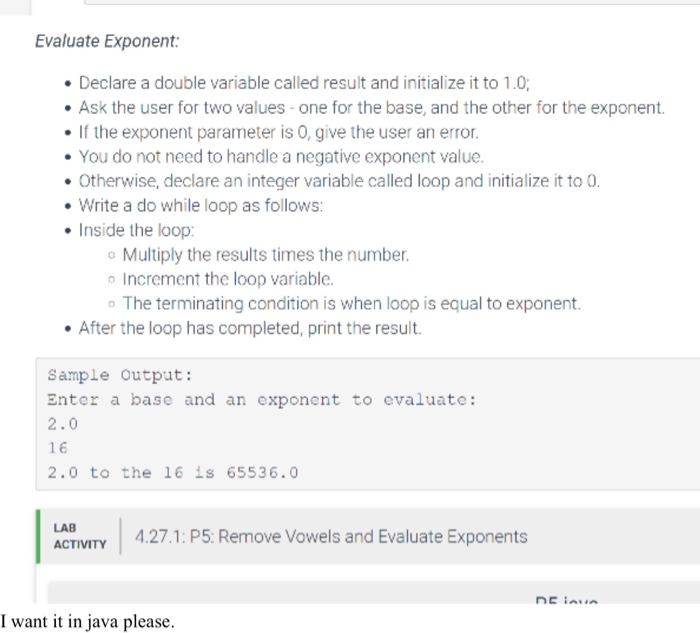Image resolution: width=700 pixels, height=633 pixels.
Task: Click the '2.0' sample input line
Action: pyautogui.click(x=62, y=424)
